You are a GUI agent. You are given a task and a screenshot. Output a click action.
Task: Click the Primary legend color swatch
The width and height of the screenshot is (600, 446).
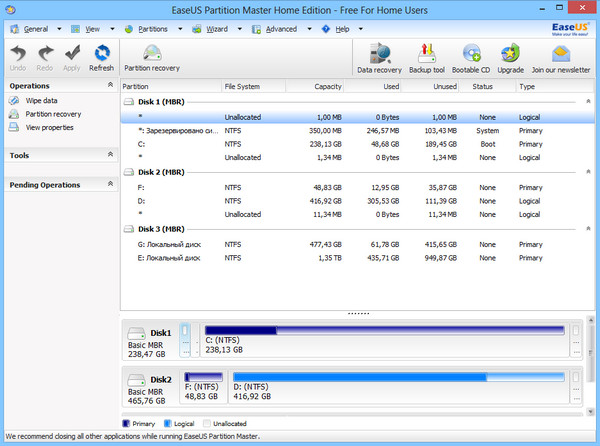coord(126,423)
